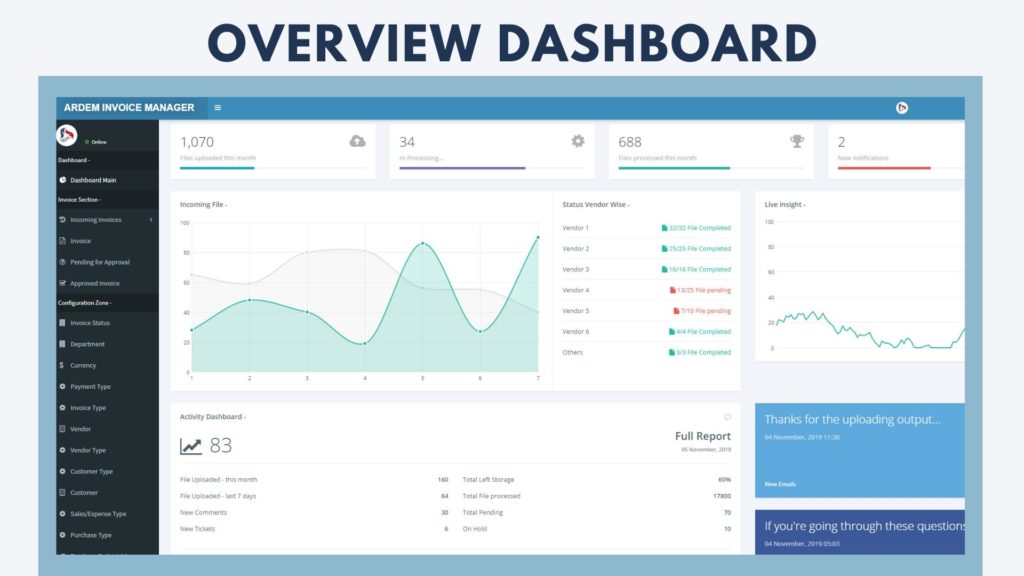The image size is (1024, 576).
Task: Click the cloud upload icon on the files card
Action: click(358, 141)
